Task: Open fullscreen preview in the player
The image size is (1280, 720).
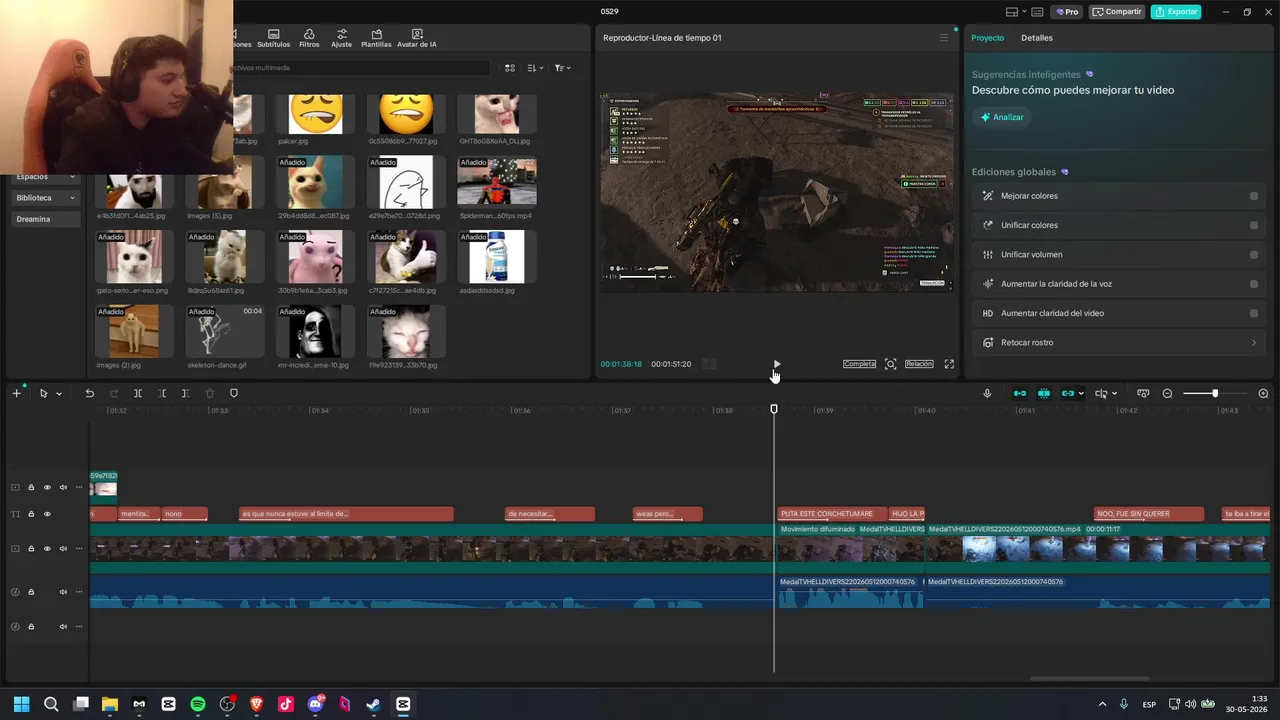Action: 949,364
